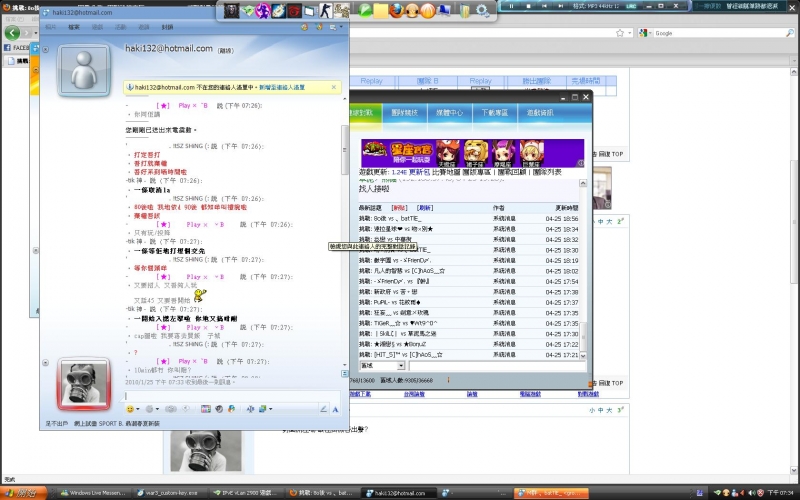Bookmark the page using the star icon
Screen dimensions: 800x500
[x=621, y=33]
